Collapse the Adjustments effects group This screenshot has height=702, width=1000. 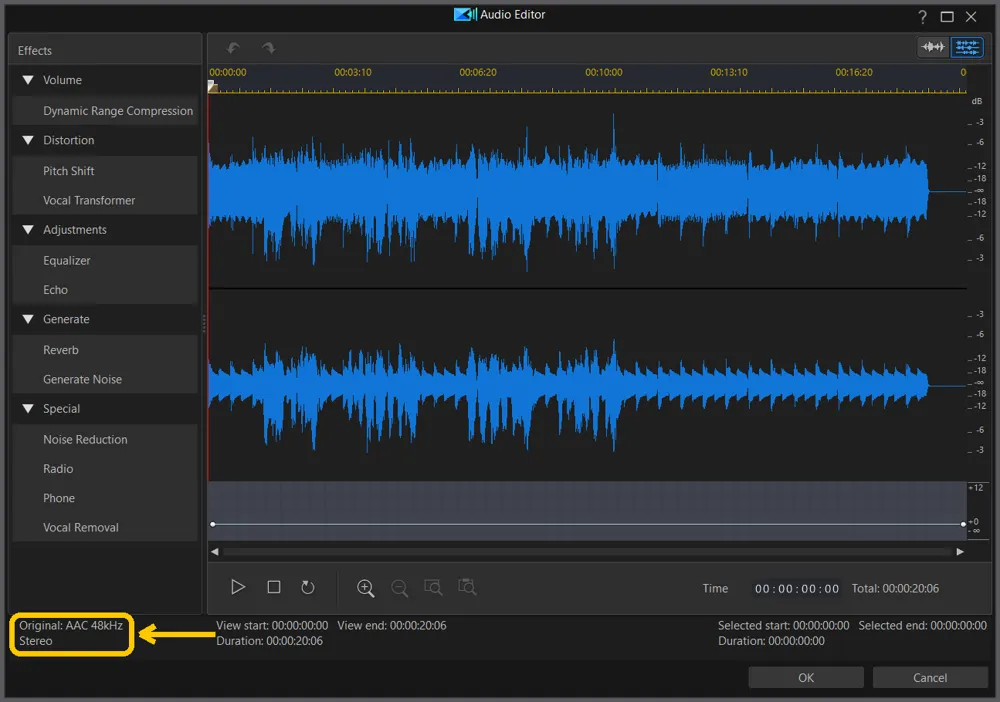pos(28,230)
